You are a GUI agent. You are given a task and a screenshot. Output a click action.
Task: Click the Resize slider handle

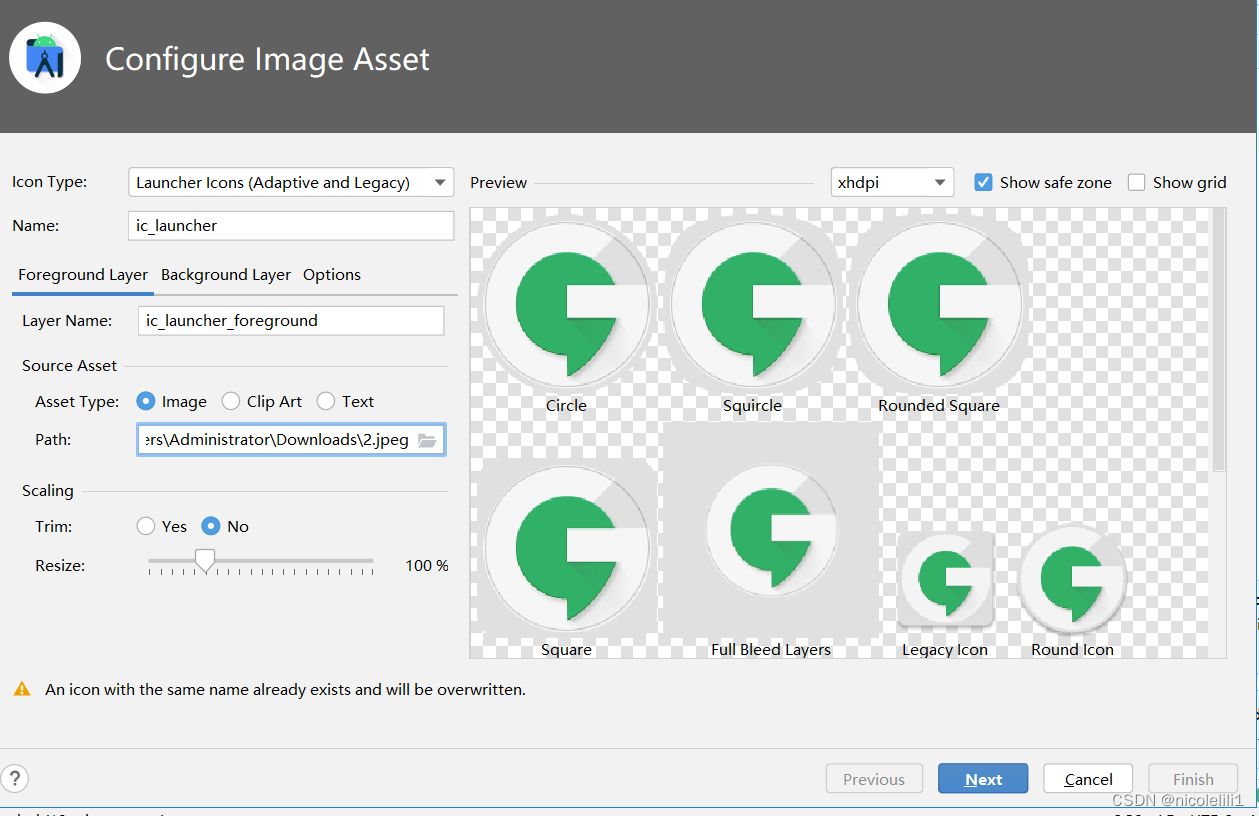205,561
